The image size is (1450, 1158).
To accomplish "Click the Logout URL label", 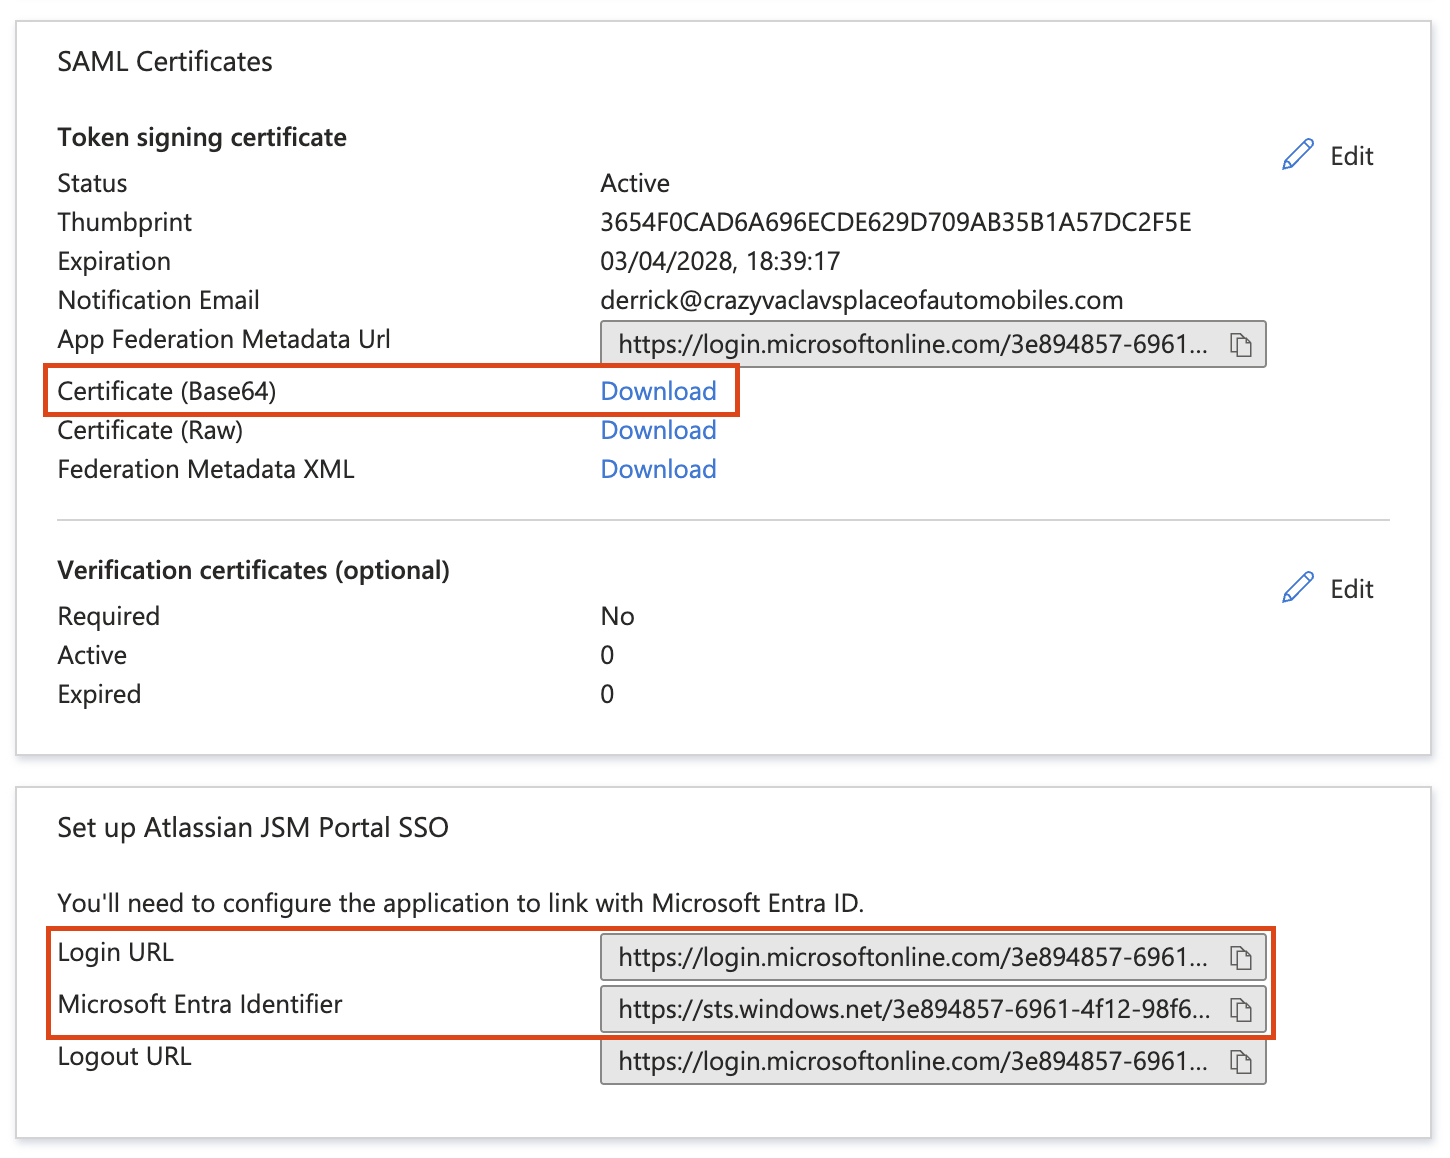I will point(124,1056).
